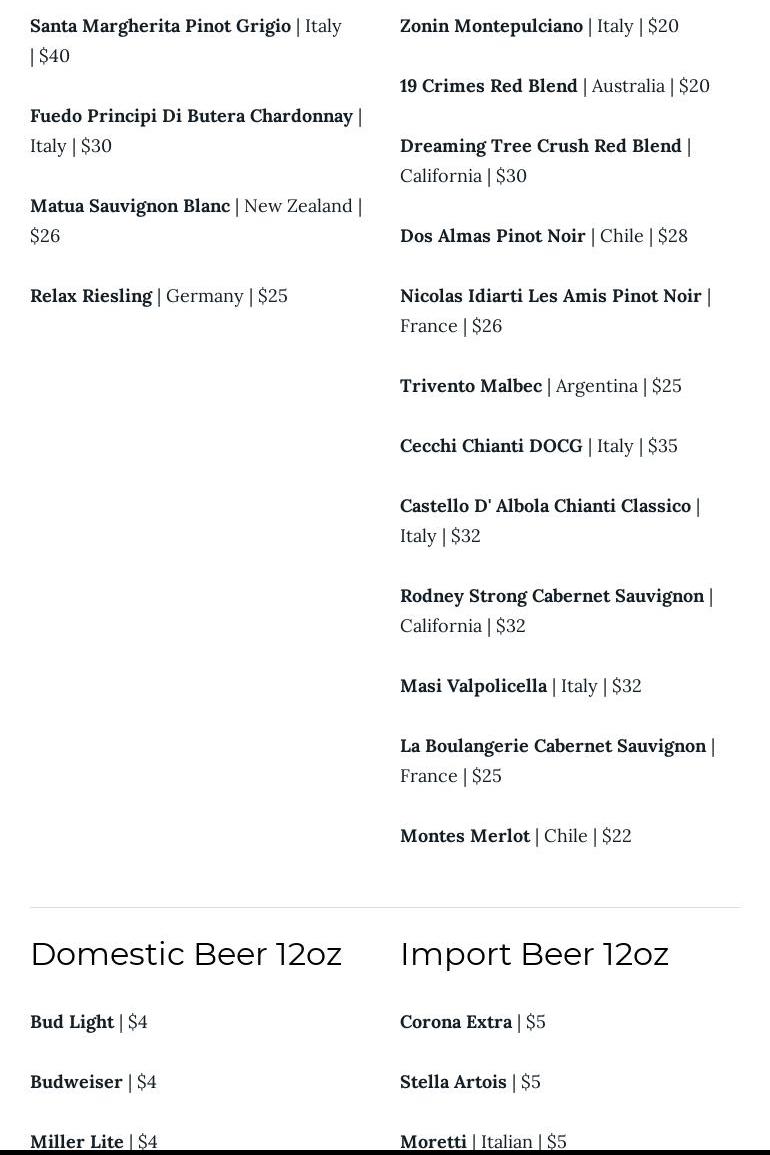Click Nicolas Idiarti Les Amis Pinot Noir

point(550,296)
